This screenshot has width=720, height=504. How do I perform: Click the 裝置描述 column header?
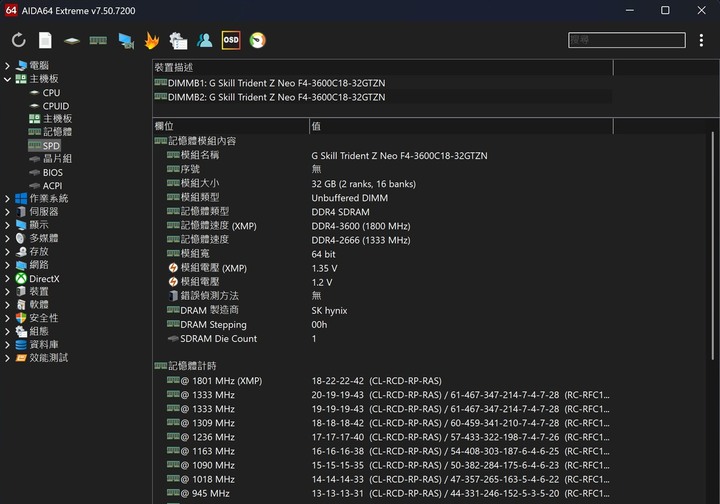coord(382,67)
